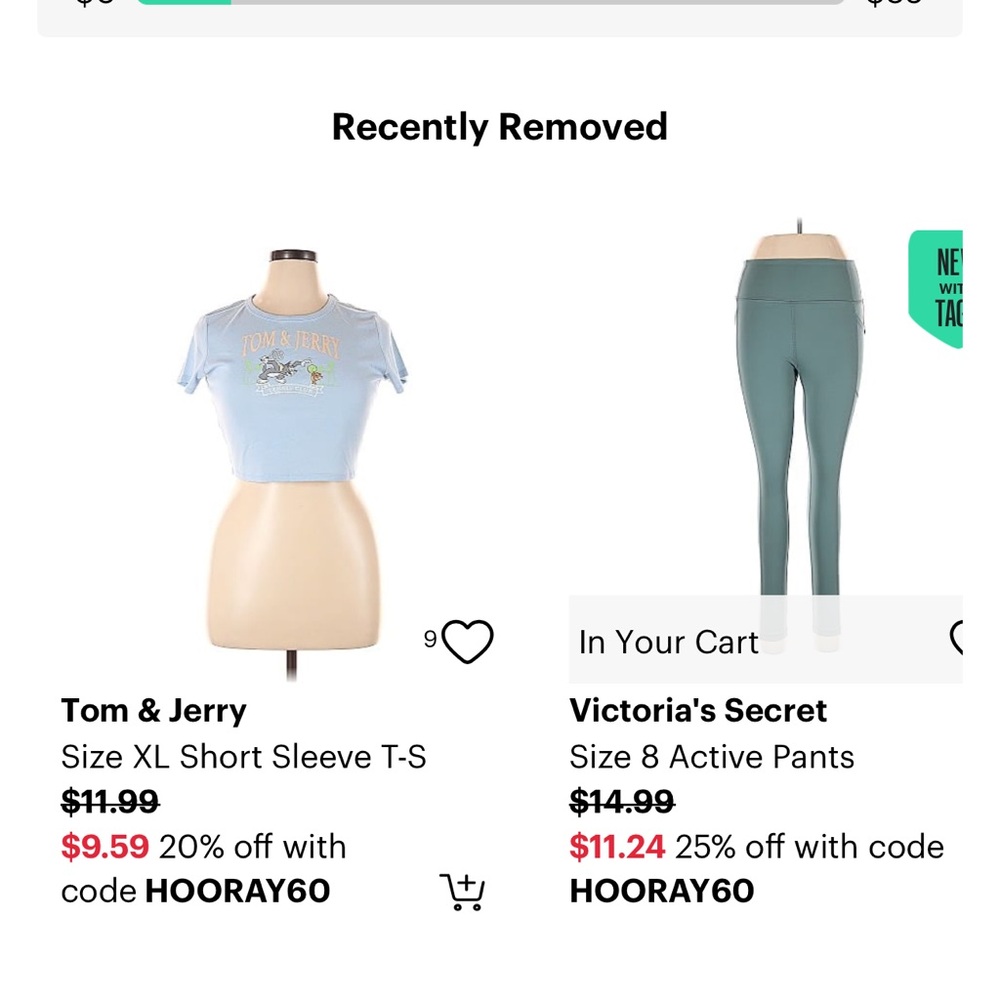Tap the heart on Victoria's Secret pants
1000x1000 pixels.
click(956, 638)
